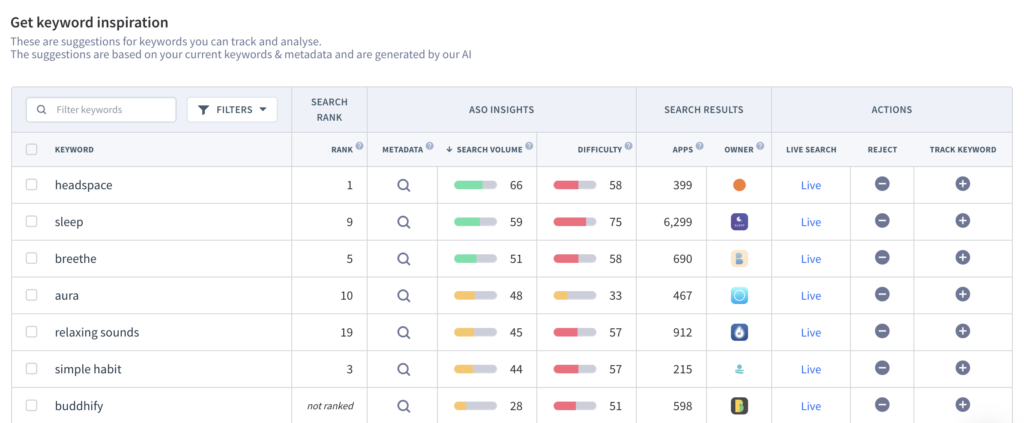Reject the breethe keyword suggestion
1024x423 pixels.
[x=882, y=258]
